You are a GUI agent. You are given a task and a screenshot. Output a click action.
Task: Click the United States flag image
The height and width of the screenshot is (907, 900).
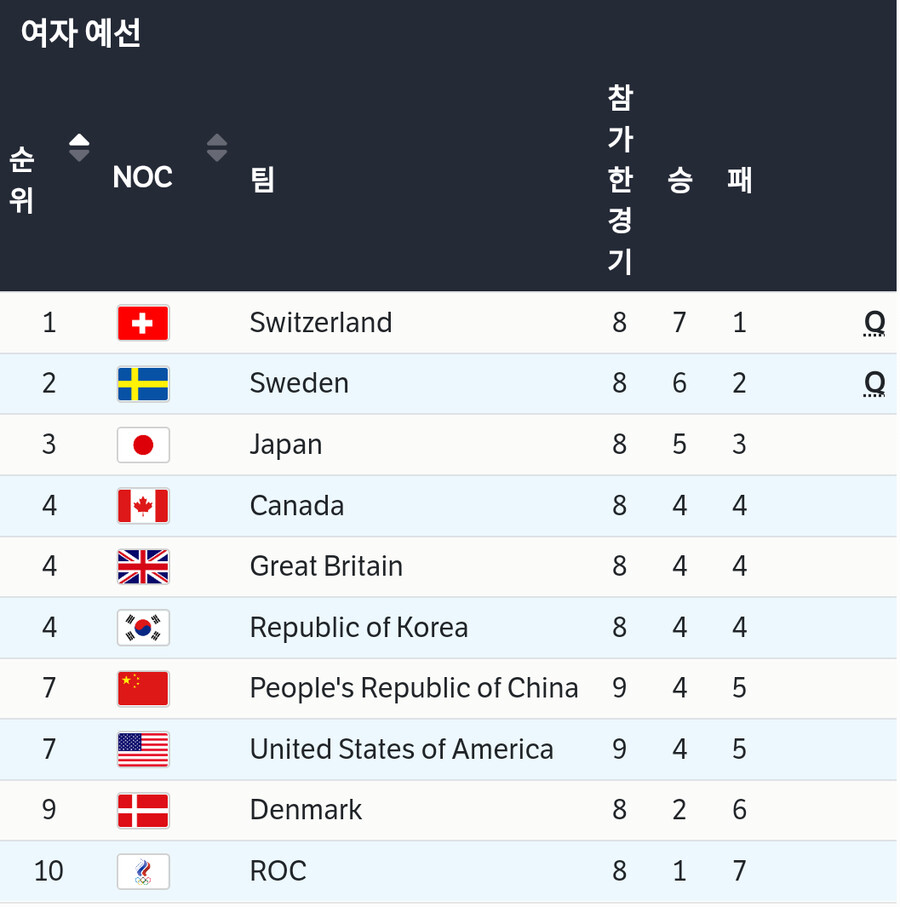point(143,749)
